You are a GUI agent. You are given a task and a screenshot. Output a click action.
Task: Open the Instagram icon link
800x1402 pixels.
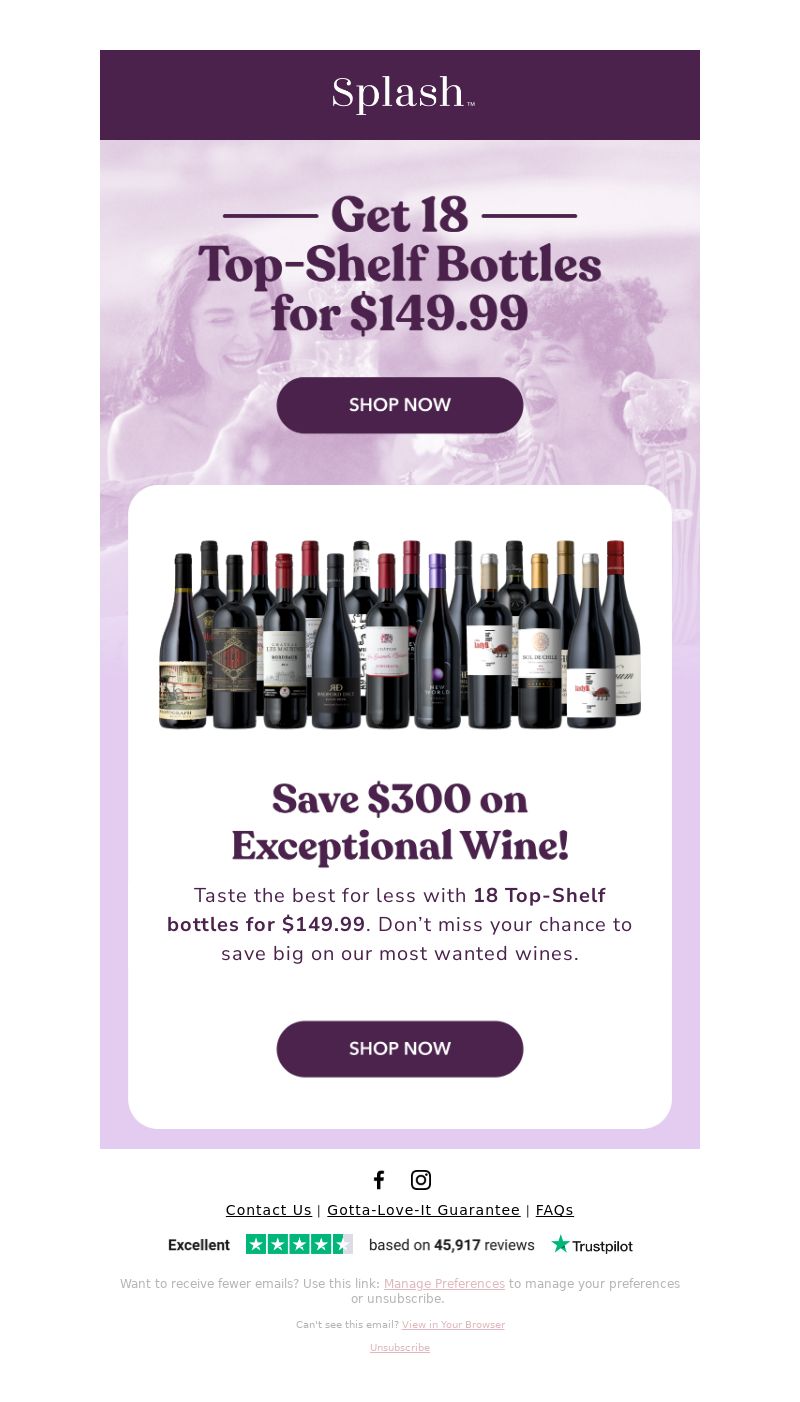point(421,1180)
